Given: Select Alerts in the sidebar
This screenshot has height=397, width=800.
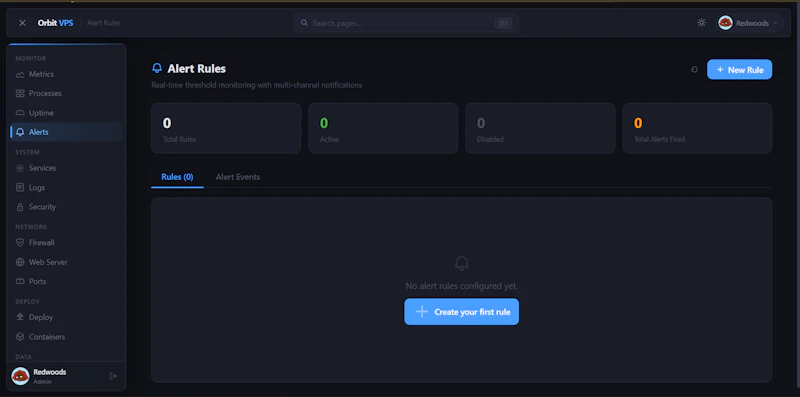Looking at the screenshot, I should point(66,132).
